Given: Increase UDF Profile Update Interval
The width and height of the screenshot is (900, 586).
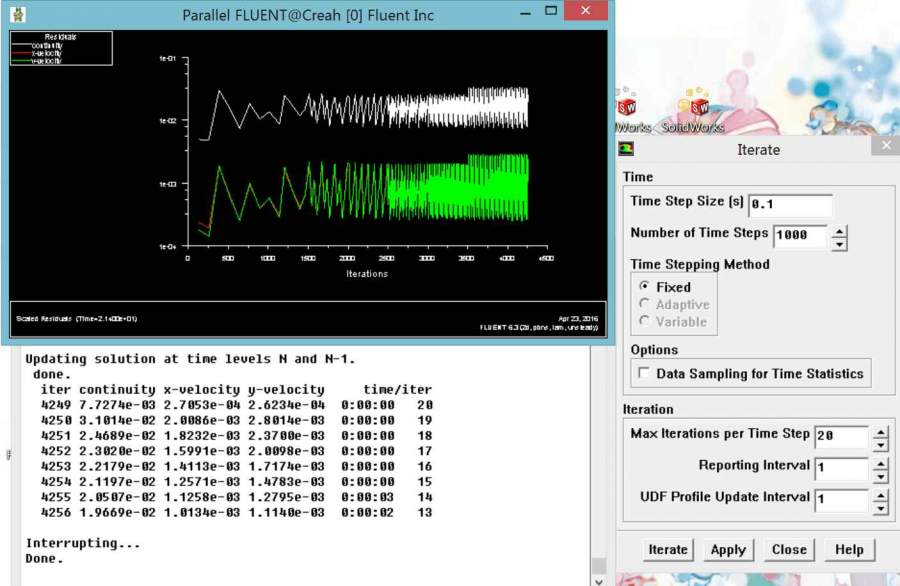Looking at the screenshot, I should [x=880, y=495].
